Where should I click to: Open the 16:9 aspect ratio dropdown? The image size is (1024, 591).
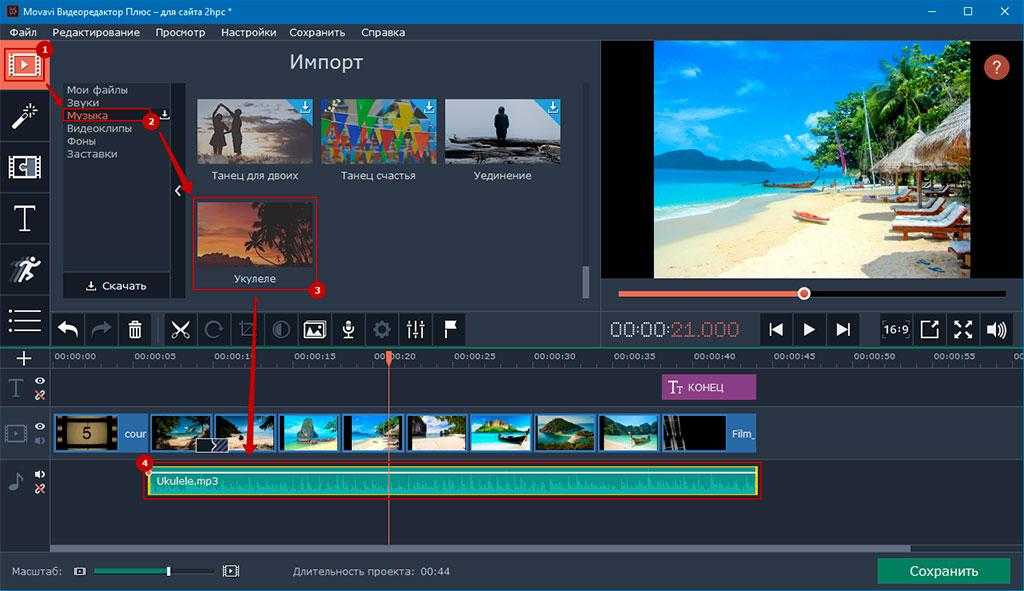896,330
